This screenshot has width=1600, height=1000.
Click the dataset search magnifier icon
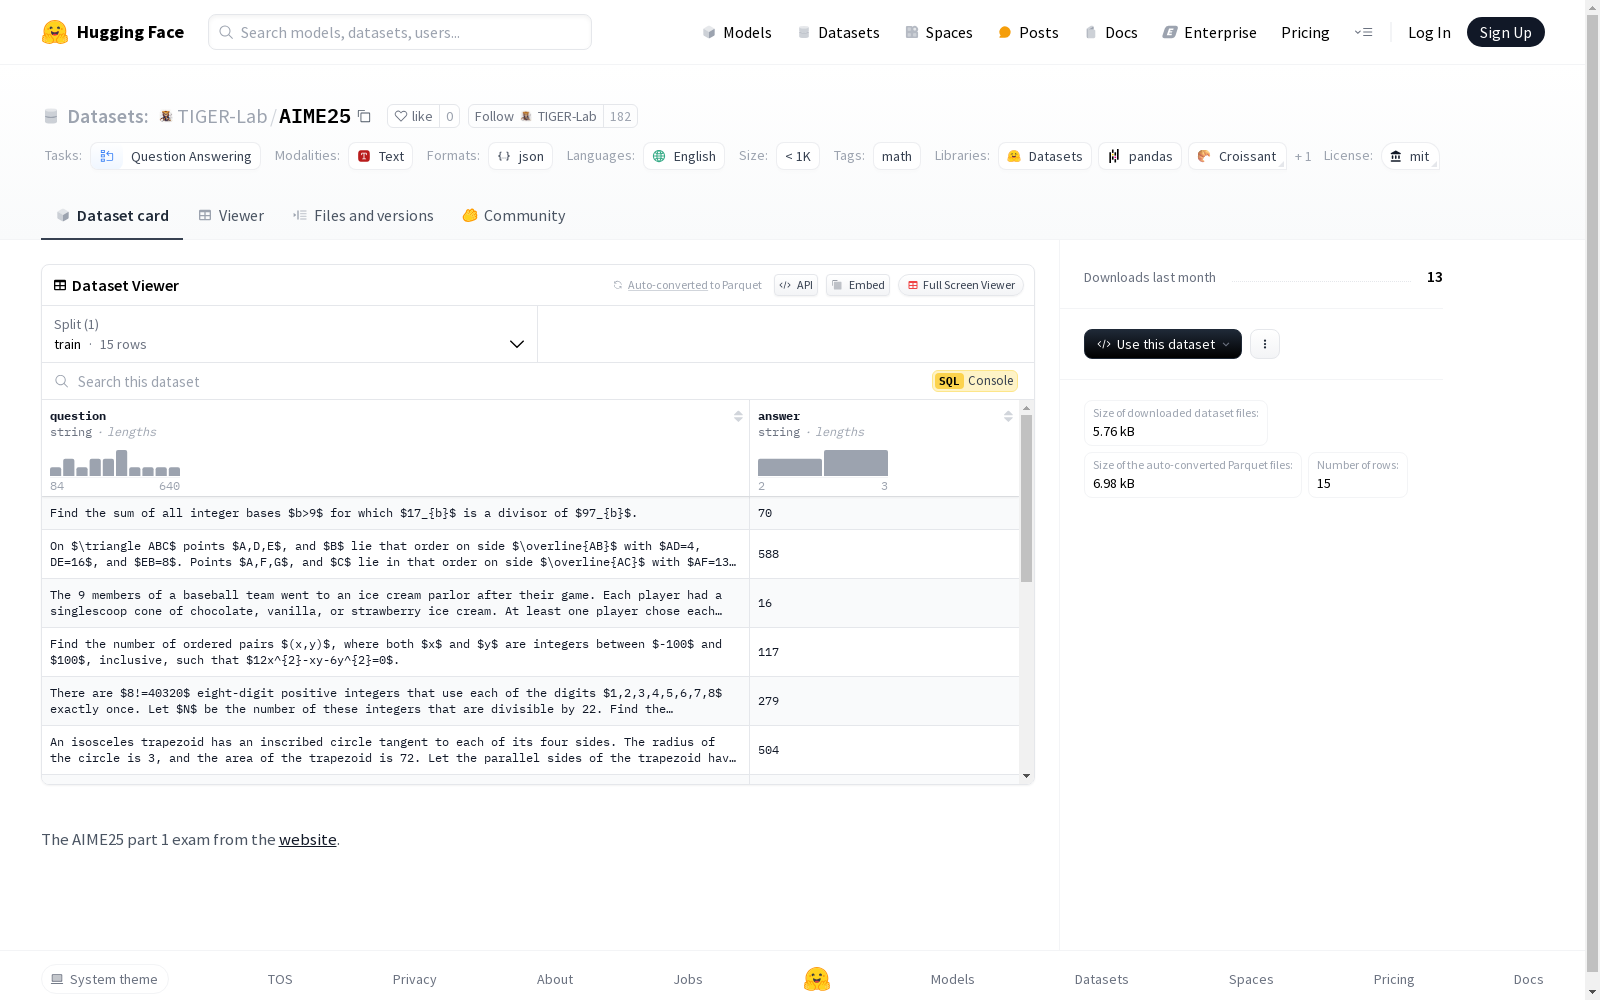[x=62, y=381]
